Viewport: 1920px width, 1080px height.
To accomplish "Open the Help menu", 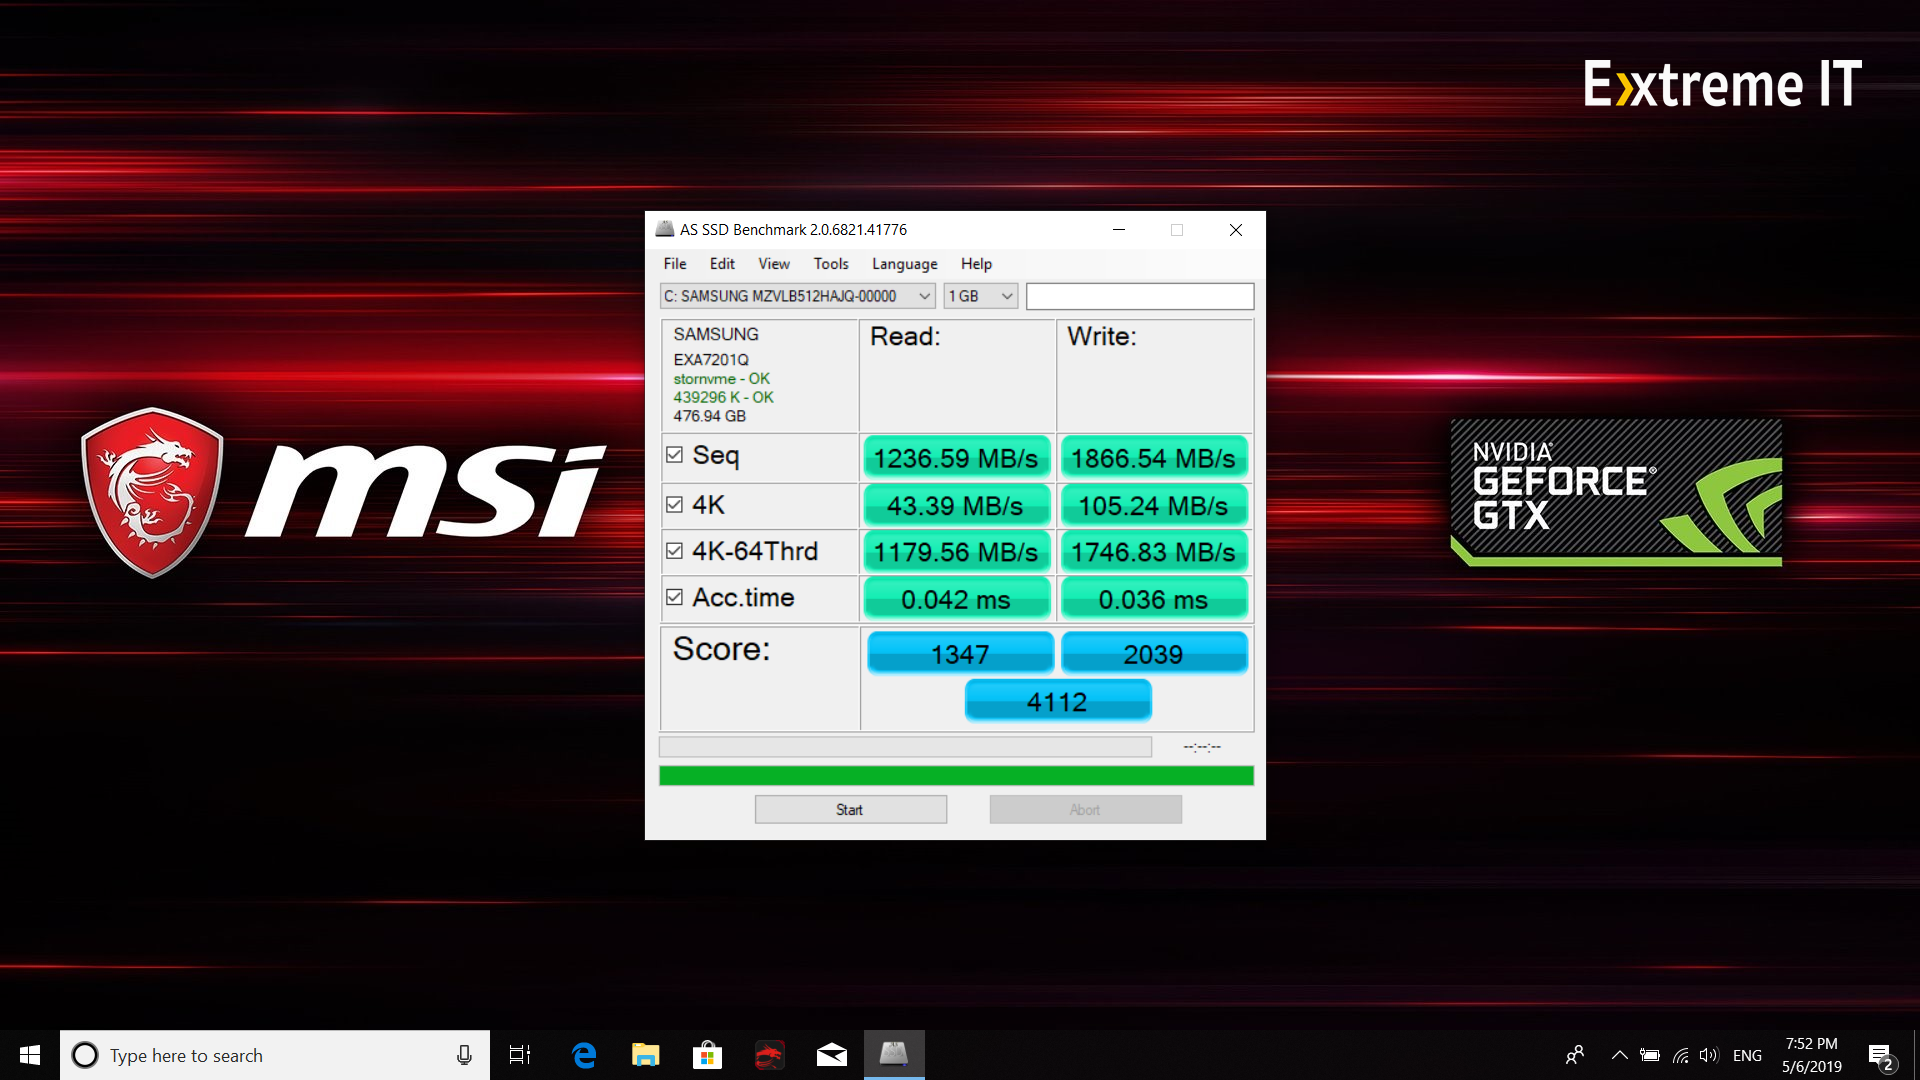I will 977,264.
